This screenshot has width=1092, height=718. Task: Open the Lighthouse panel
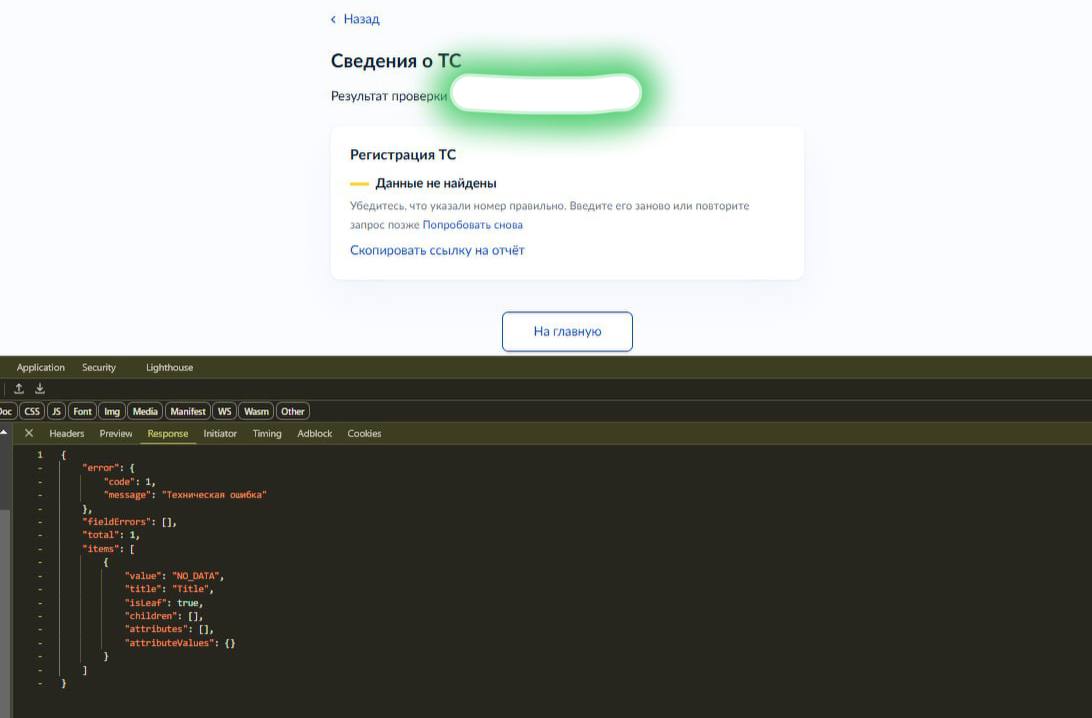tap(169, 367)
